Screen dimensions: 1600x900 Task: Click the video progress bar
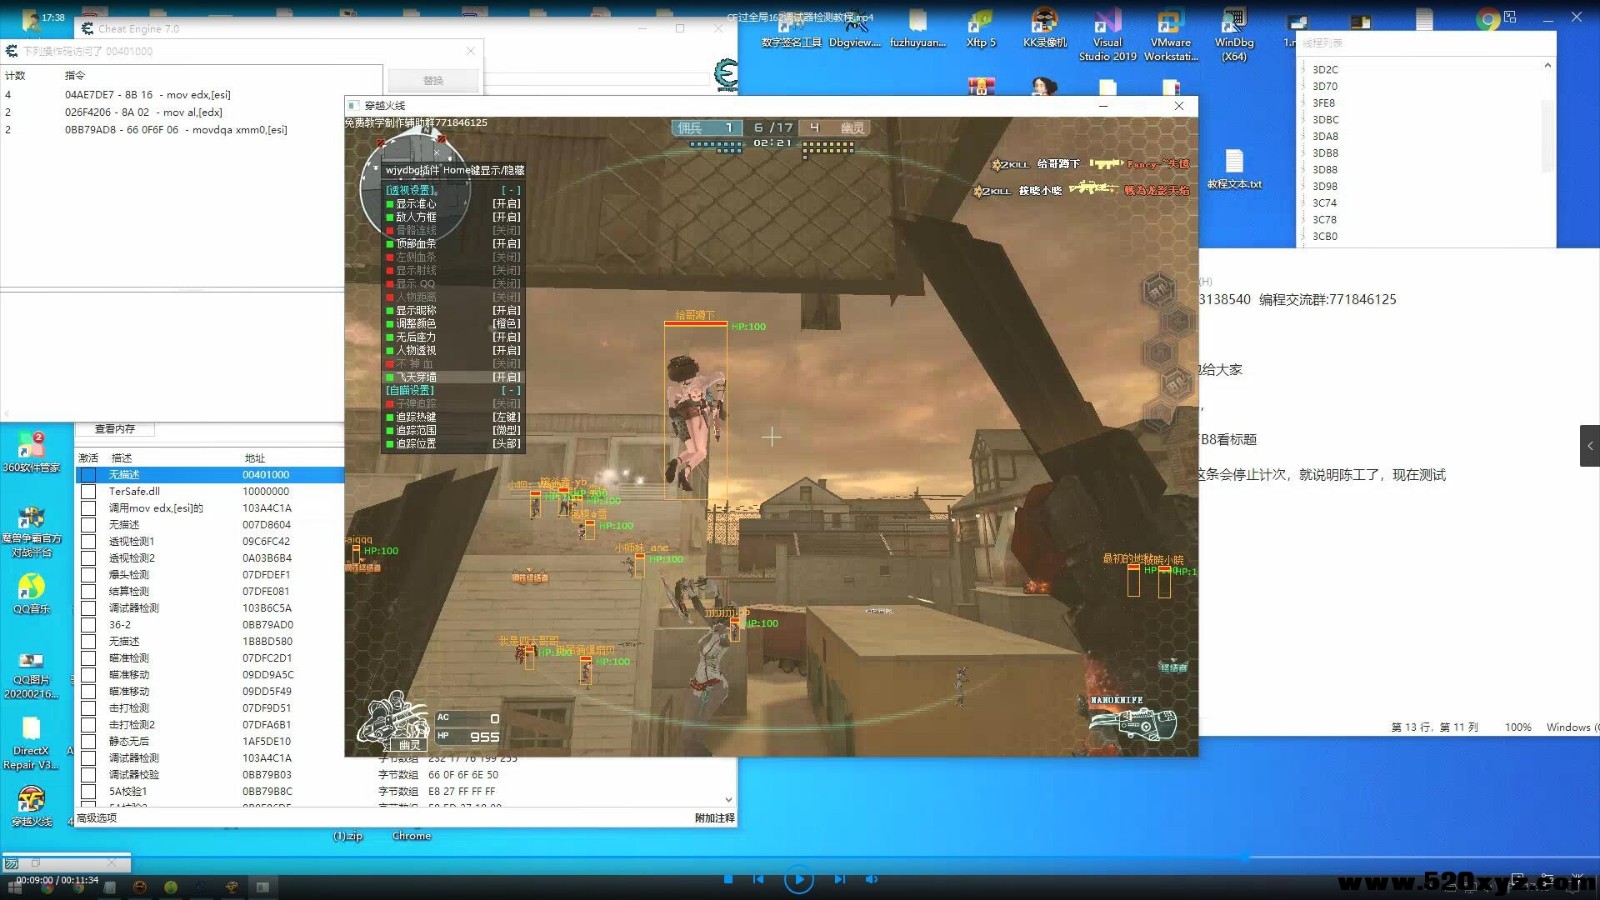coord(800,858)
